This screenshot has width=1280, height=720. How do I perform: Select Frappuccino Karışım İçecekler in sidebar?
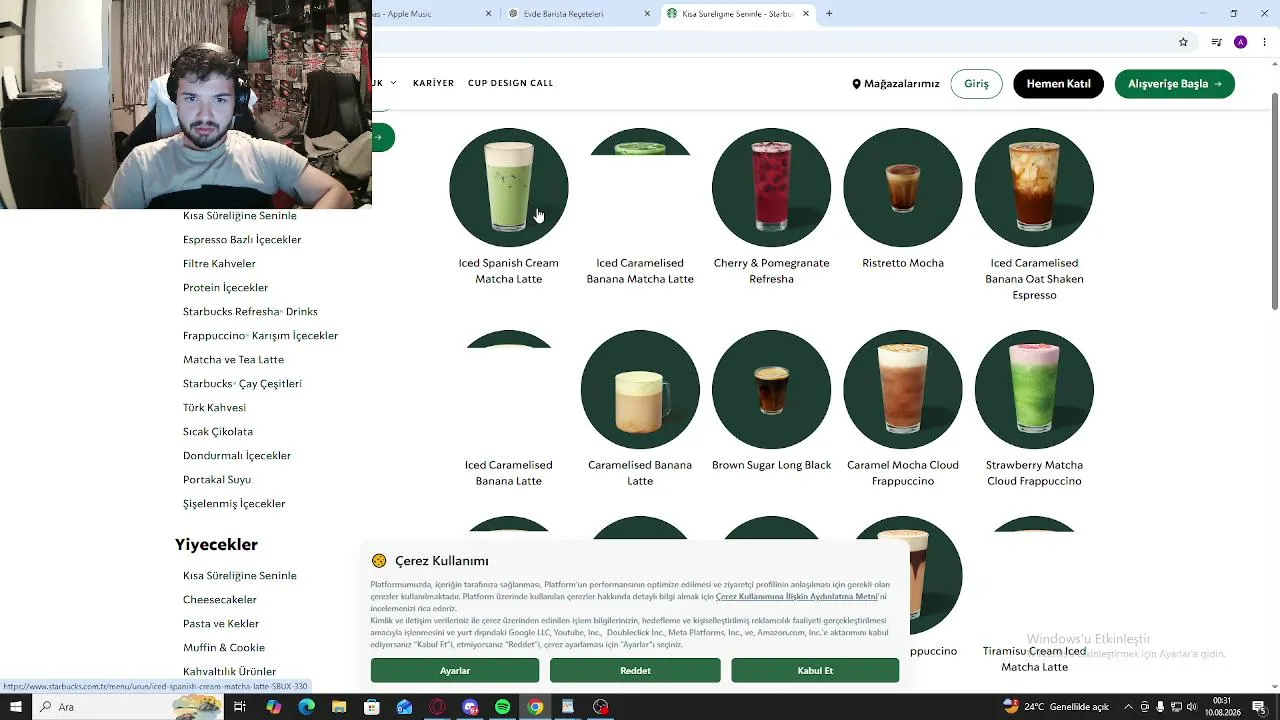tap(260, 335)
